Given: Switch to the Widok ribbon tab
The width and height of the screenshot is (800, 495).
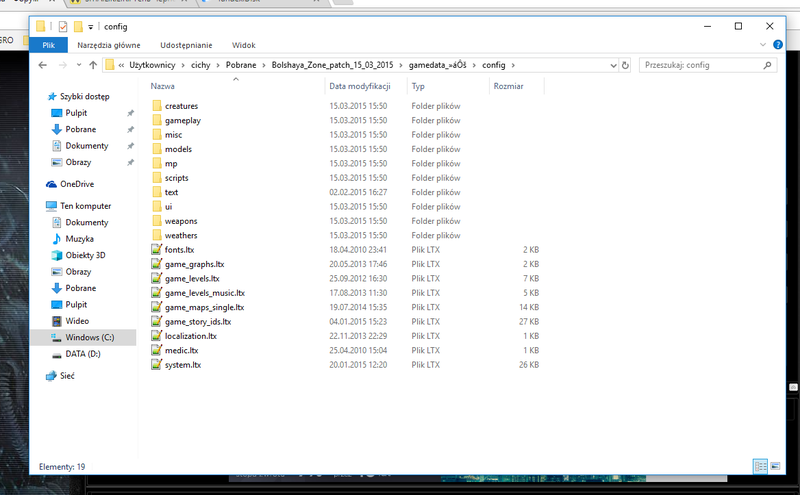Looking at the screenshot, I should [243, 45].
